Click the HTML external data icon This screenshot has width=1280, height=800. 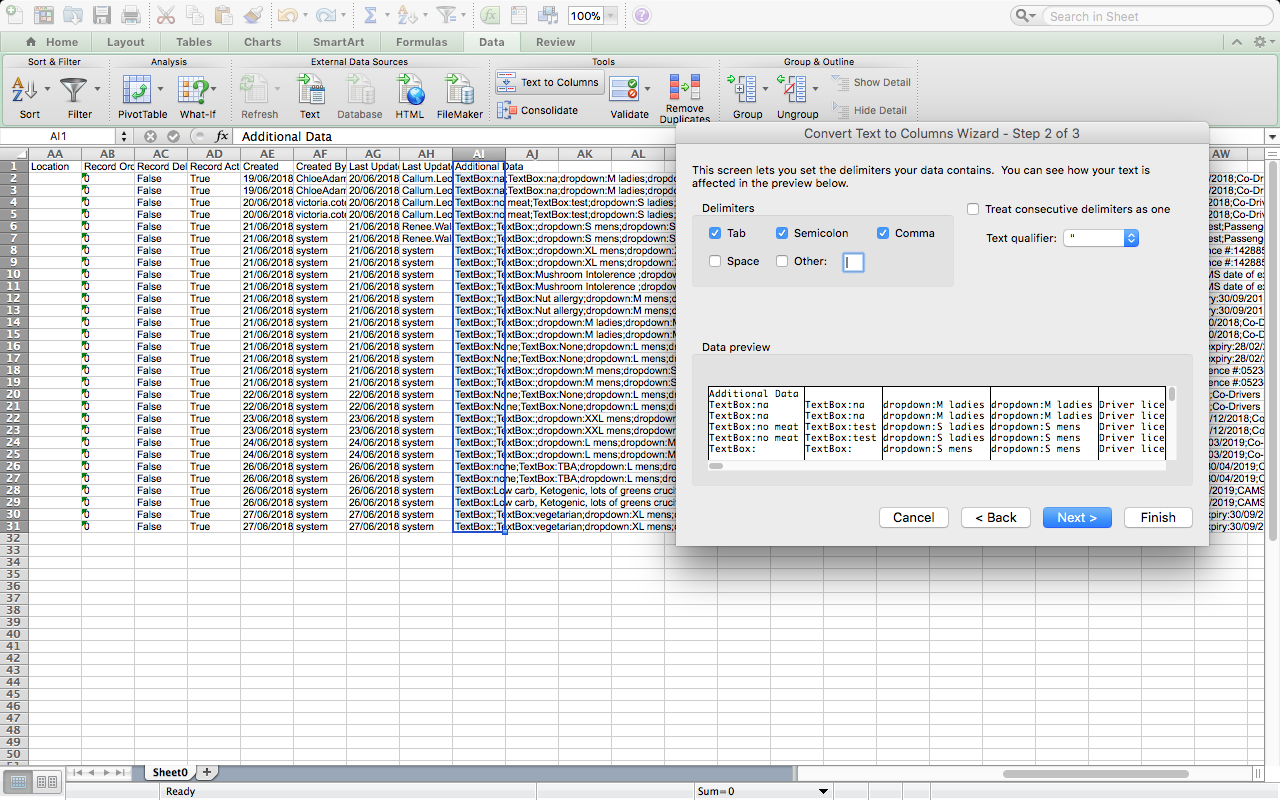point(410,91)
